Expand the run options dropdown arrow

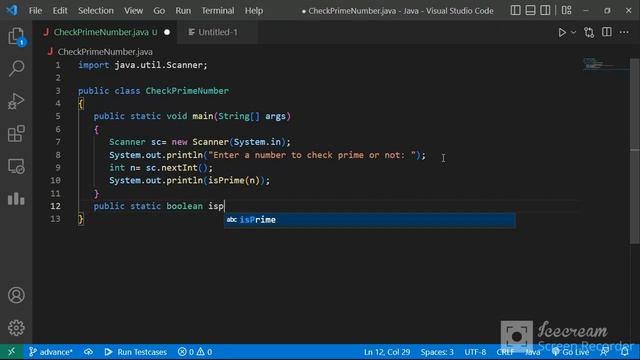coord(573,32)
